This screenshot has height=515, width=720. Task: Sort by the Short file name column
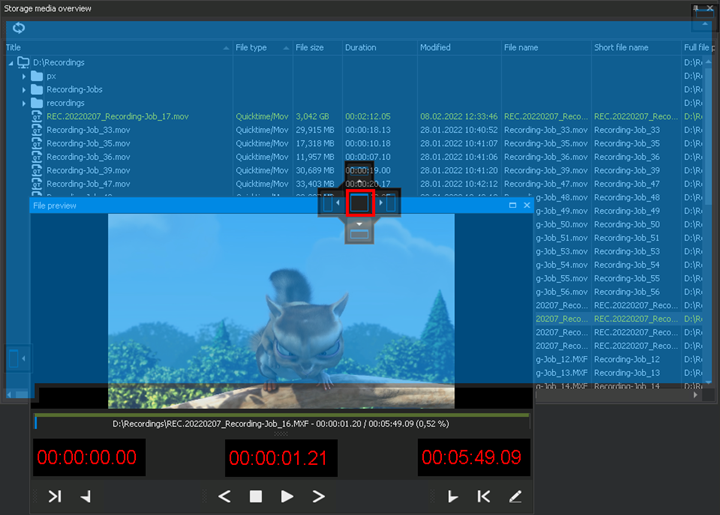[636, 47]
